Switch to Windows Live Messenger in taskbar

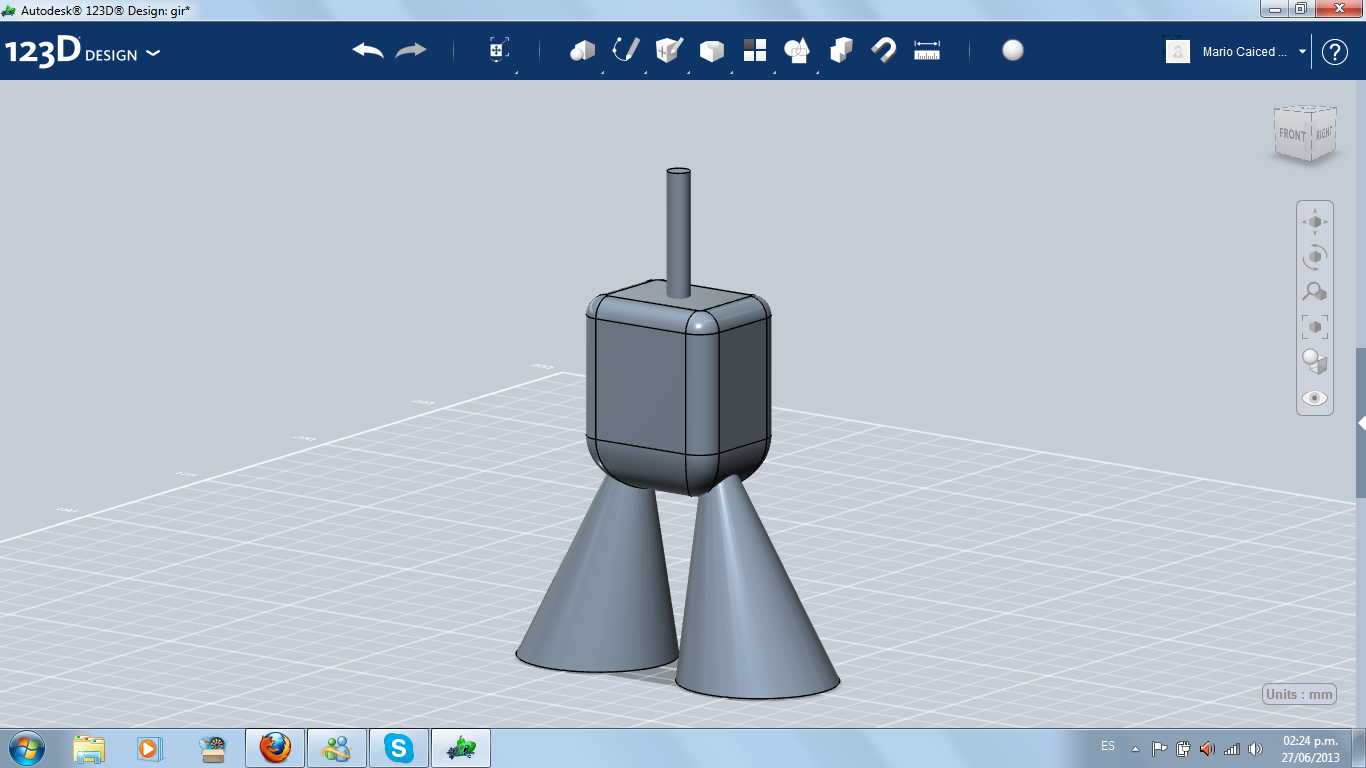click(337, 748)
